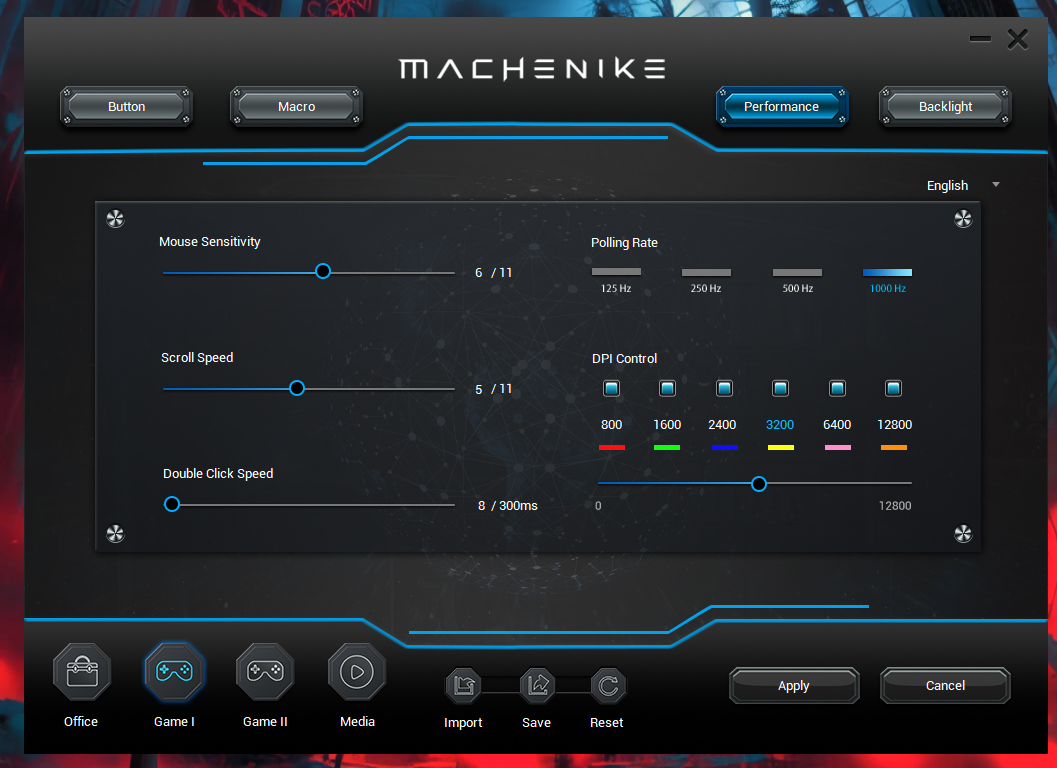Set polling rate to 1000 Hz
The image size is (1057, 768).
pyautogui.click(x=887, y=272)
